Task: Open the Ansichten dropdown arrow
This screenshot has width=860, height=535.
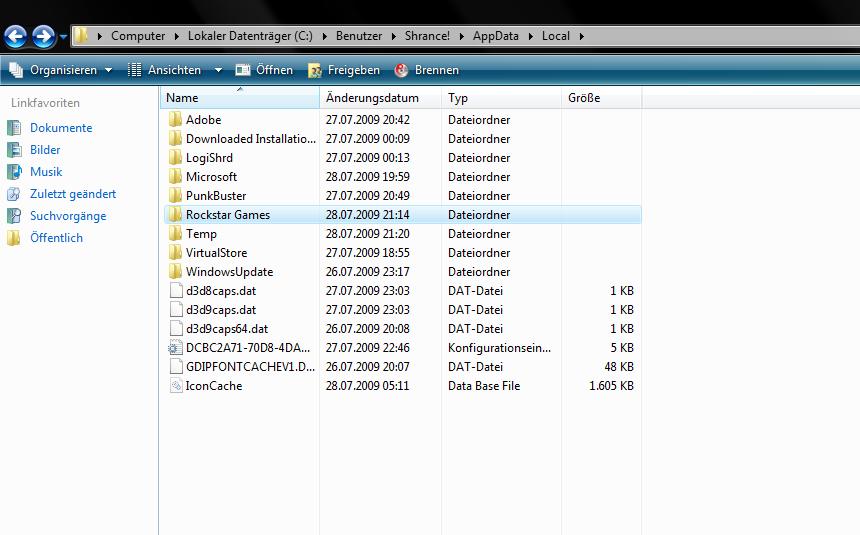Action: (x=218, y=70)
